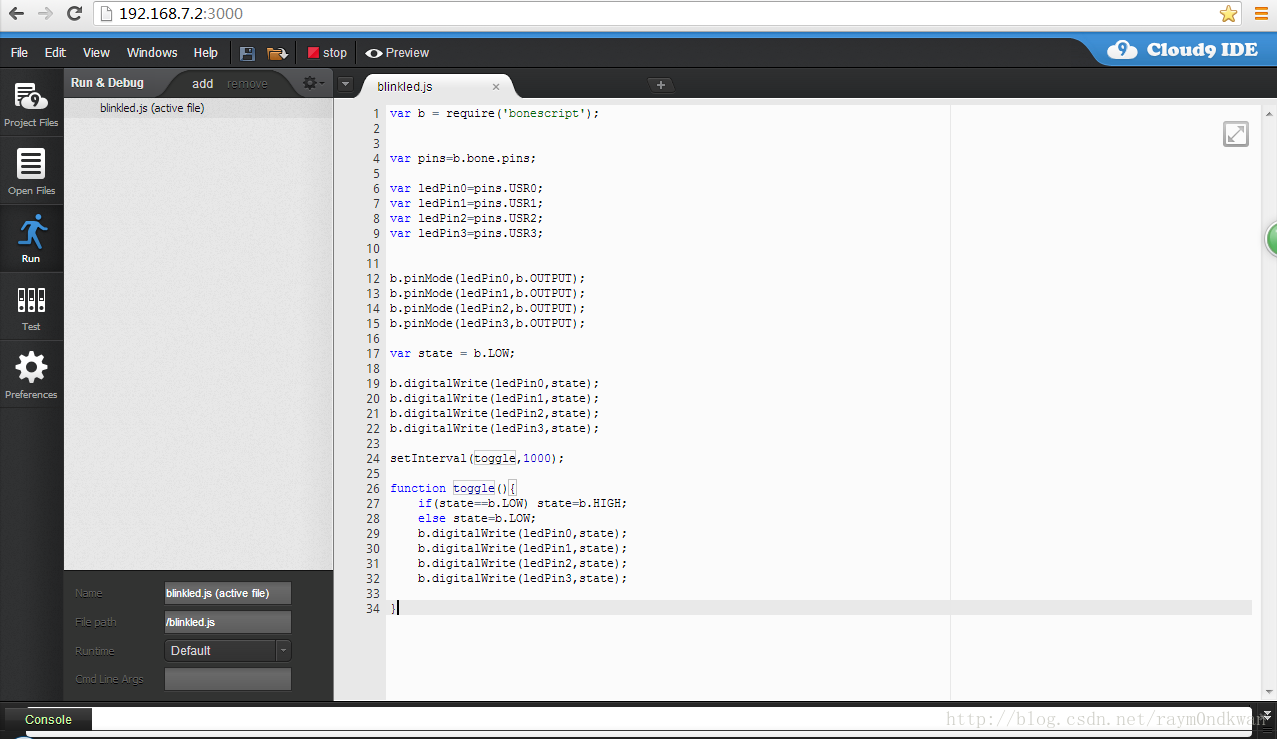Click add in Run & Debug
The height and width of the screenshot is (739, 1277).
[x=203, y=84]
